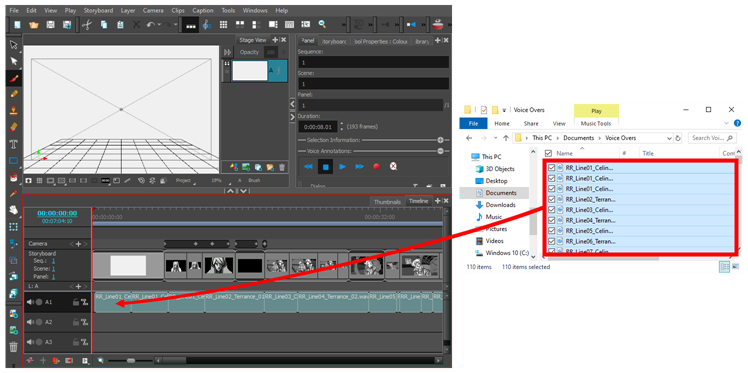Select the Text tool in left toolbar
Image resolution: width=748 pixels, height=373 pixels.
pos(13,144)
